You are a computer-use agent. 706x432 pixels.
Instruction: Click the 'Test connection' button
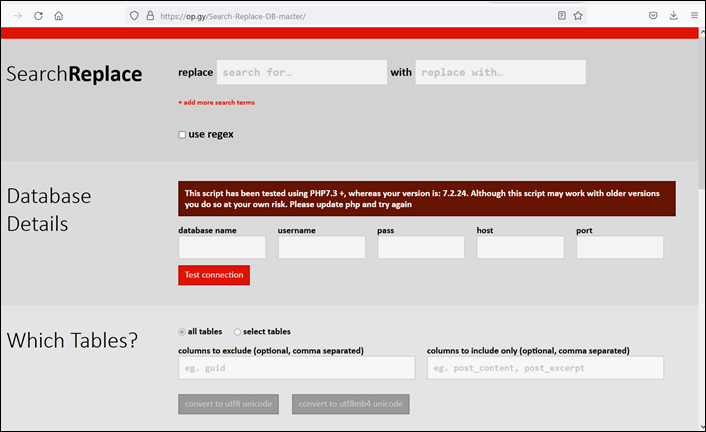(214, 275)
